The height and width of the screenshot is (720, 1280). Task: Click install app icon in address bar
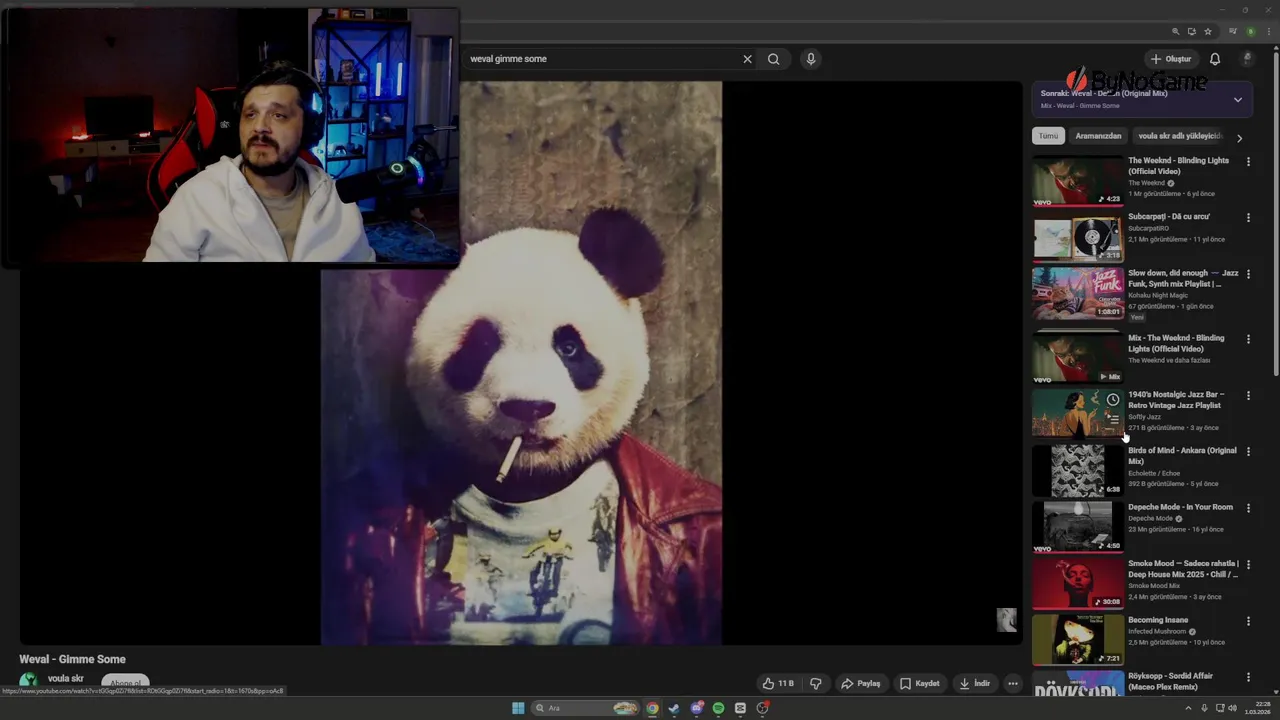pyautogui.click(x=1191, y=31)
